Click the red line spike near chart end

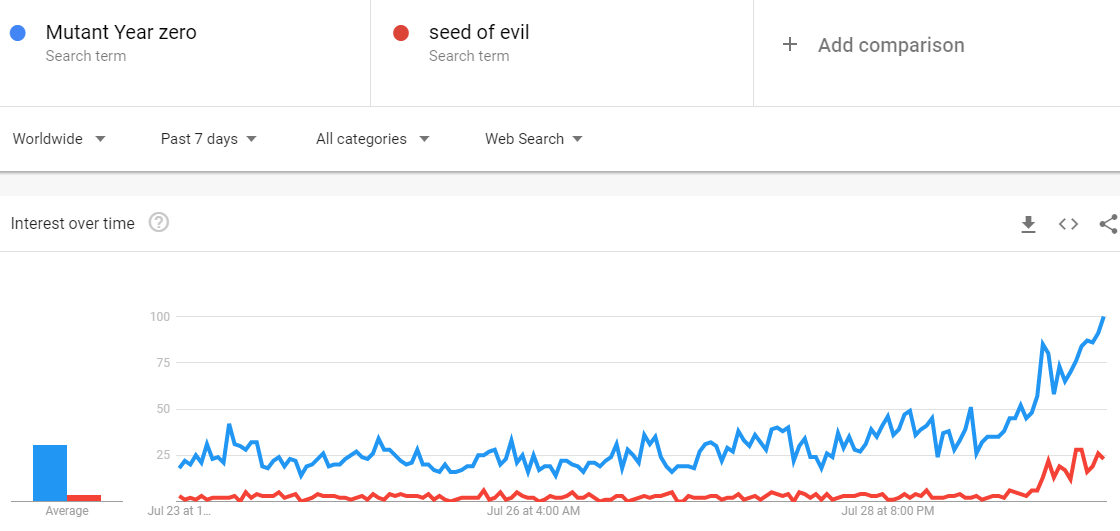1079,450
